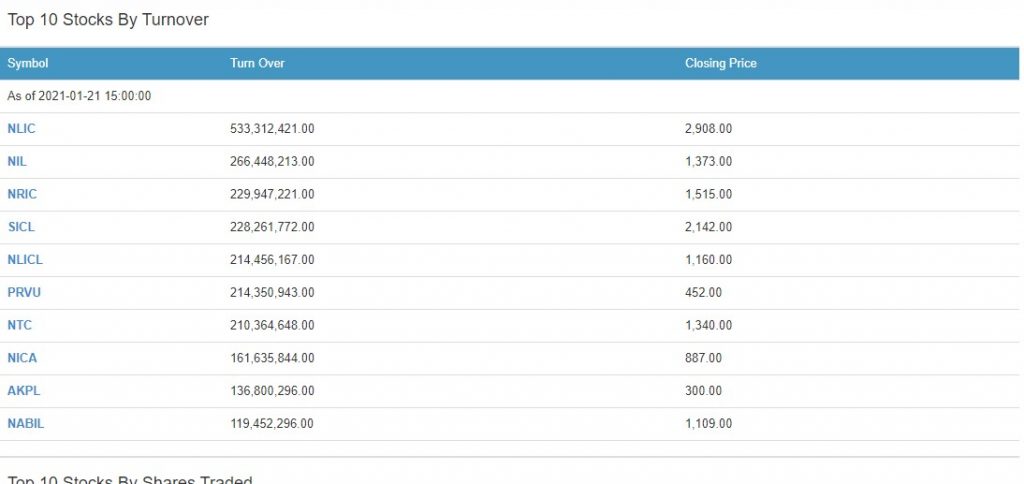Image resolution: width=1024 pixels, height=484 pixels.
Task: Open the NLIC stock symbol link
Action: [21, 129]
